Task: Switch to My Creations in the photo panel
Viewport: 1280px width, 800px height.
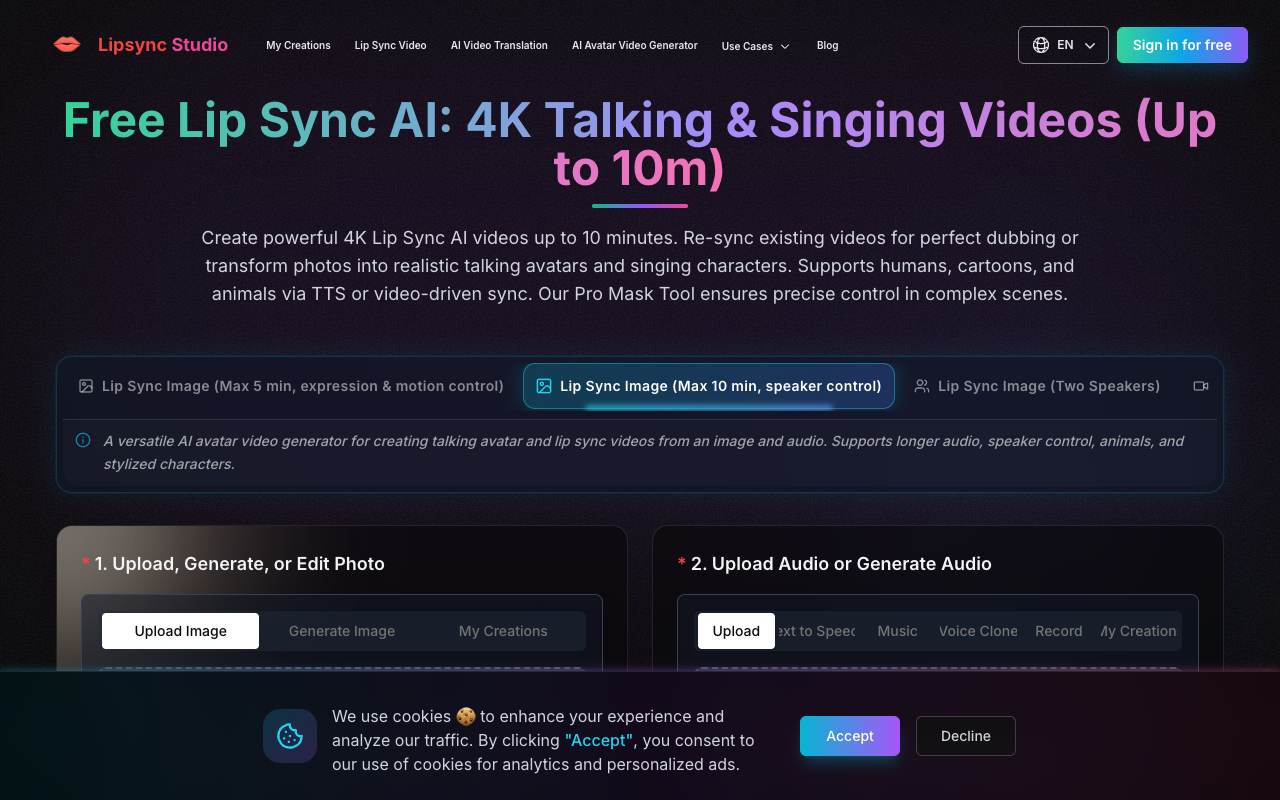Action: 503,631
